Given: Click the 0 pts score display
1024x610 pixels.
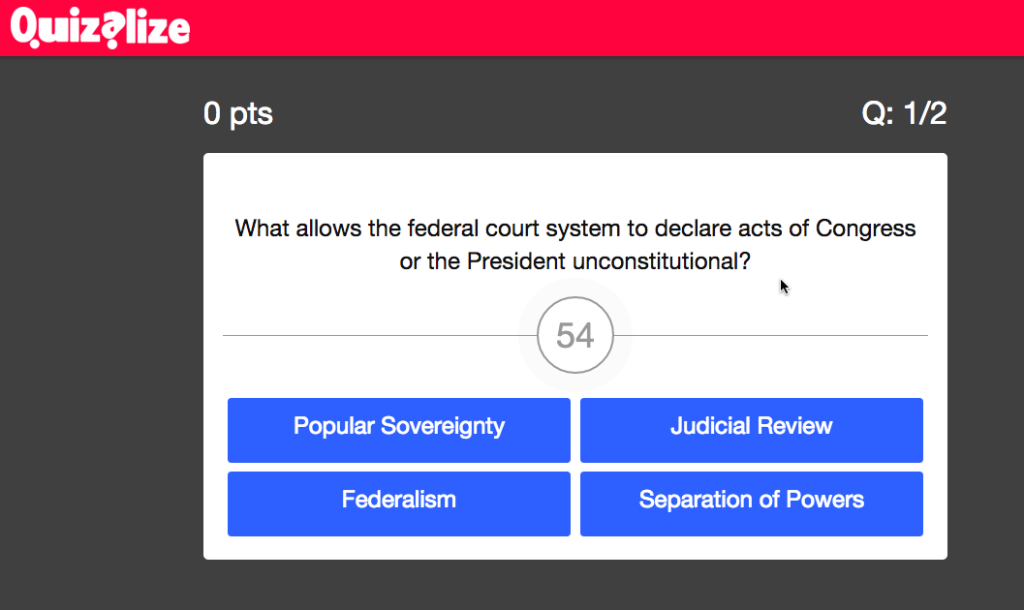Looking at the screenshot, I should (x=238, y=114).
